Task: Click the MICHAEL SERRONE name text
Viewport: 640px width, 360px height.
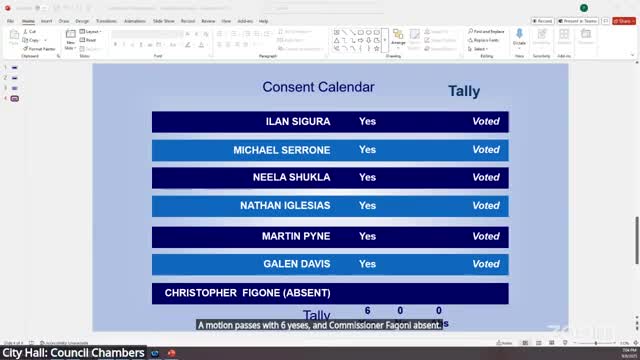Action: click(282, 150)
